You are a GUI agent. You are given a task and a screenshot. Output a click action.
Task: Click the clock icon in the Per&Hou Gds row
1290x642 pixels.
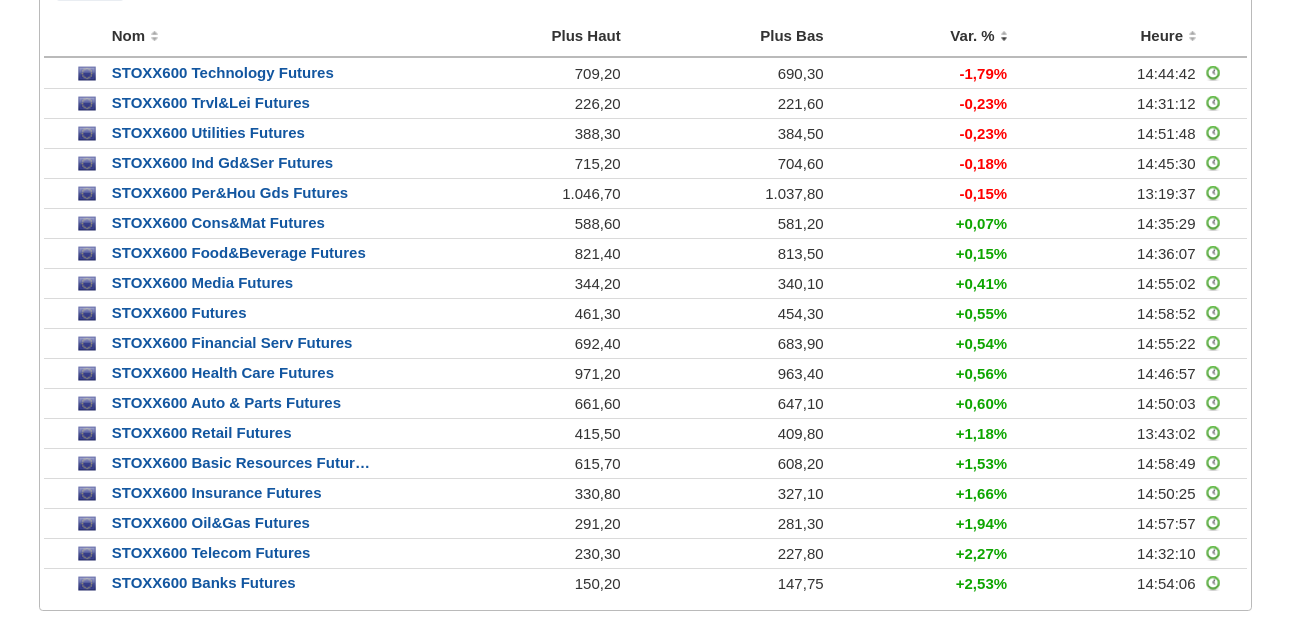point(1213,193)
